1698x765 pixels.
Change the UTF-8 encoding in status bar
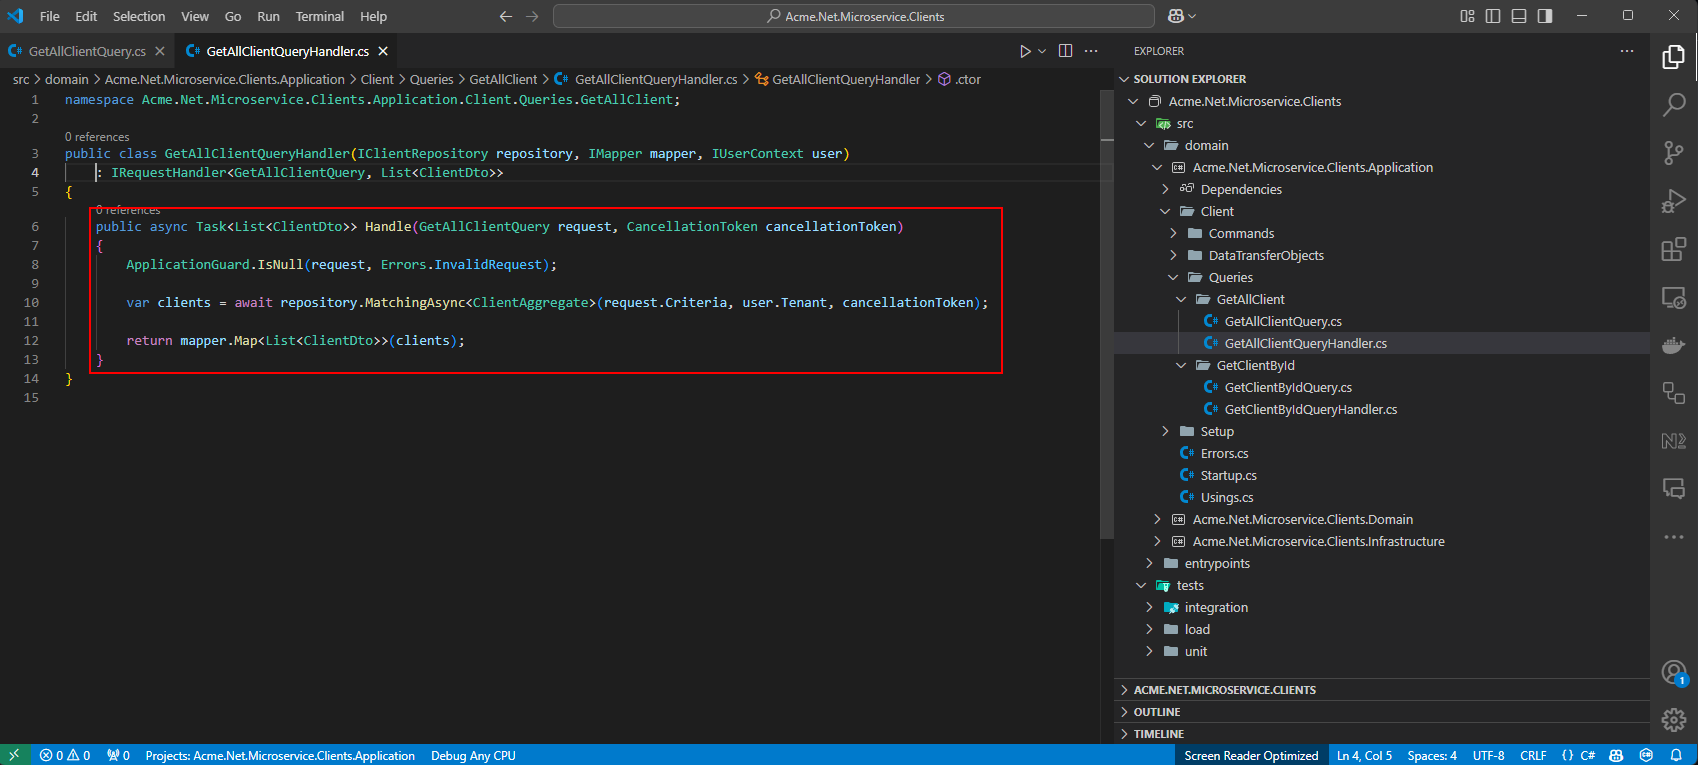[1488, 755]
